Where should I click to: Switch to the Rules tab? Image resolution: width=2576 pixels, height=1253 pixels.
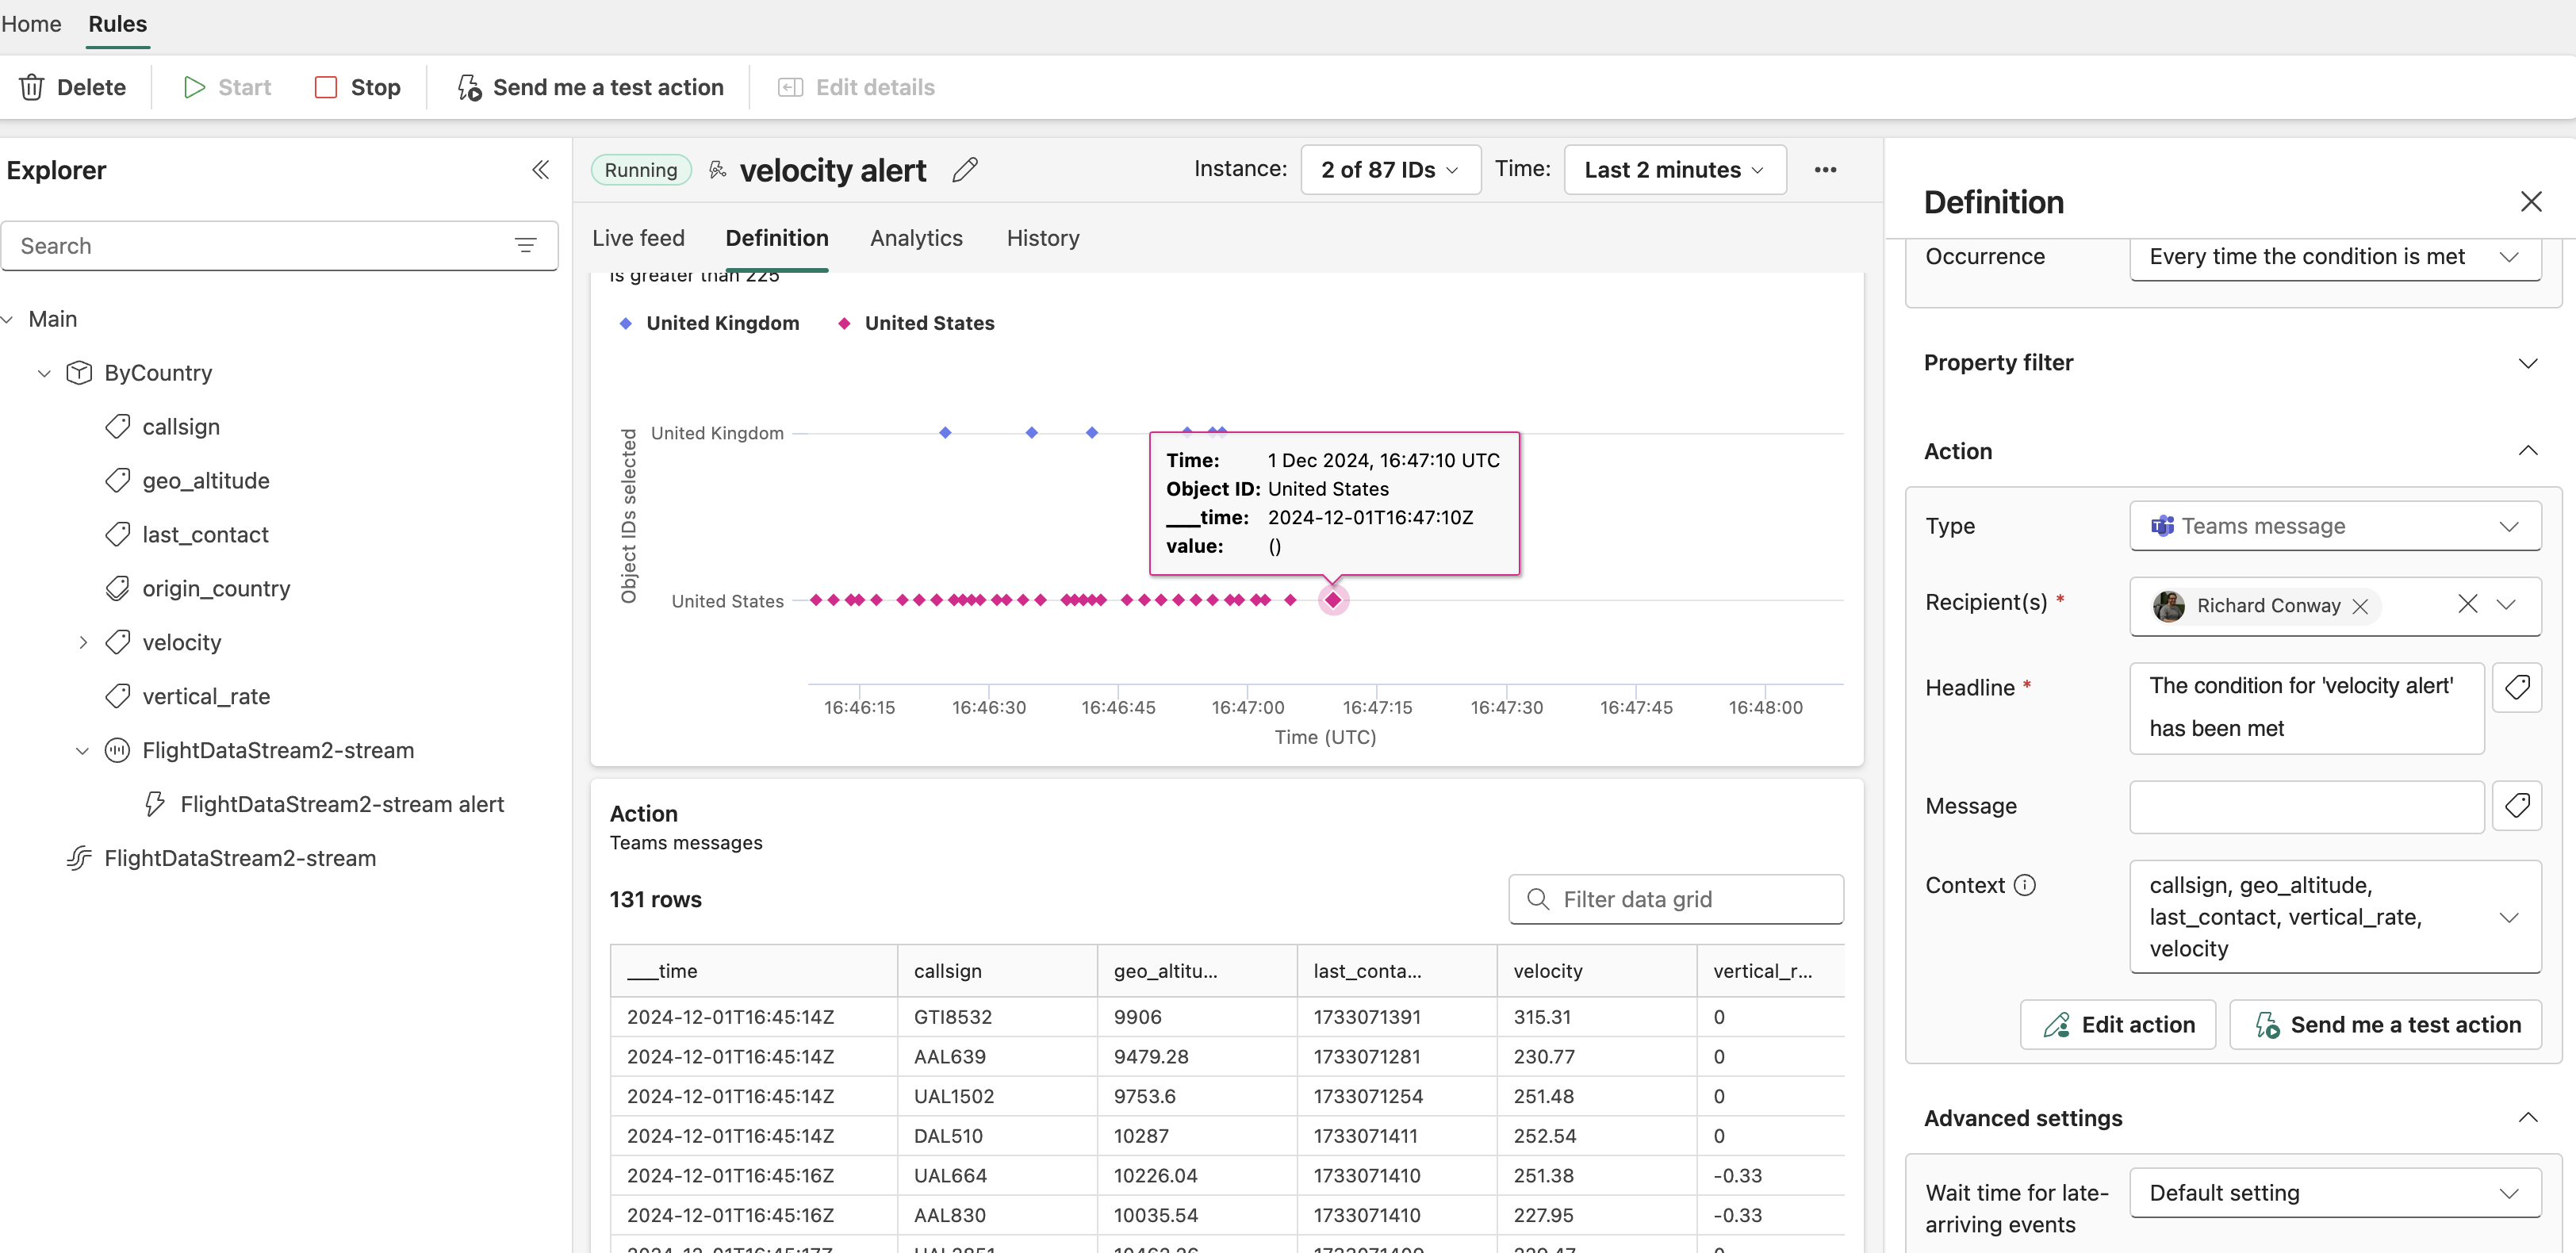point(118,24)
